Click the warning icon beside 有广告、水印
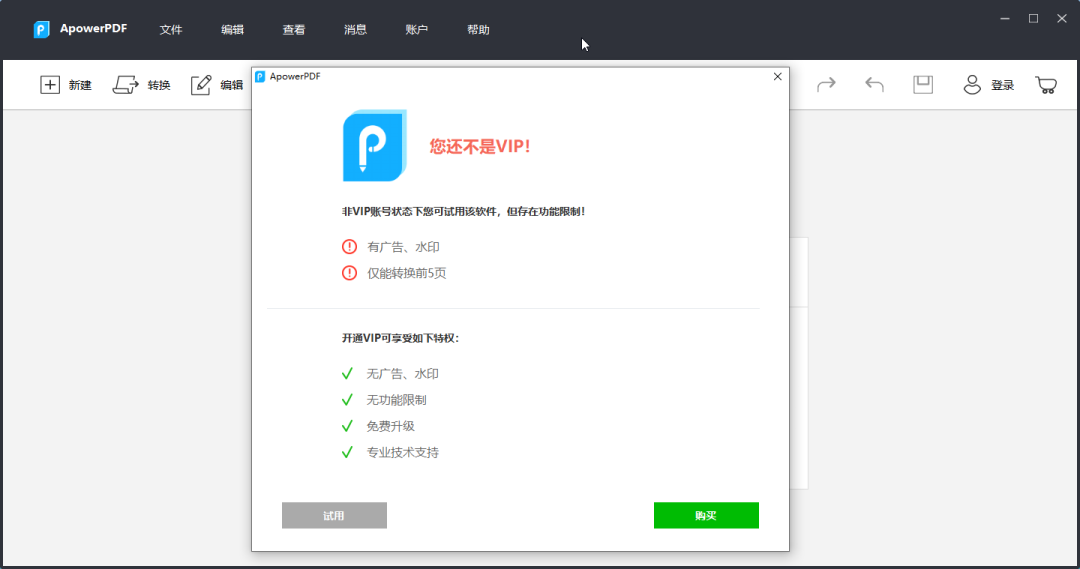 tap(349, 247)
